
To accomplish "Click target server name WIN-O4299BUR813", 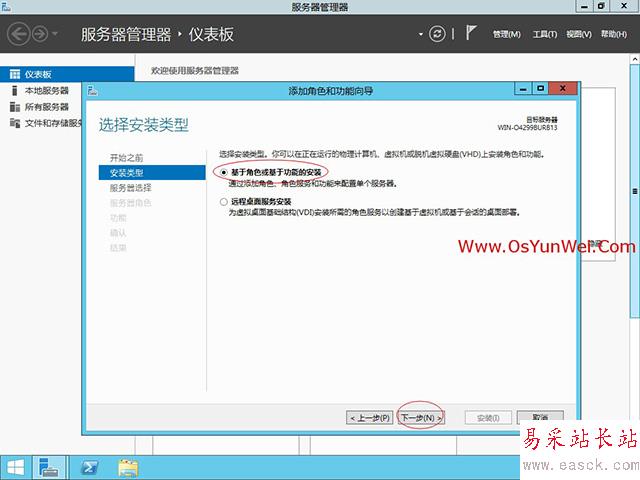I will click(527, 127).
